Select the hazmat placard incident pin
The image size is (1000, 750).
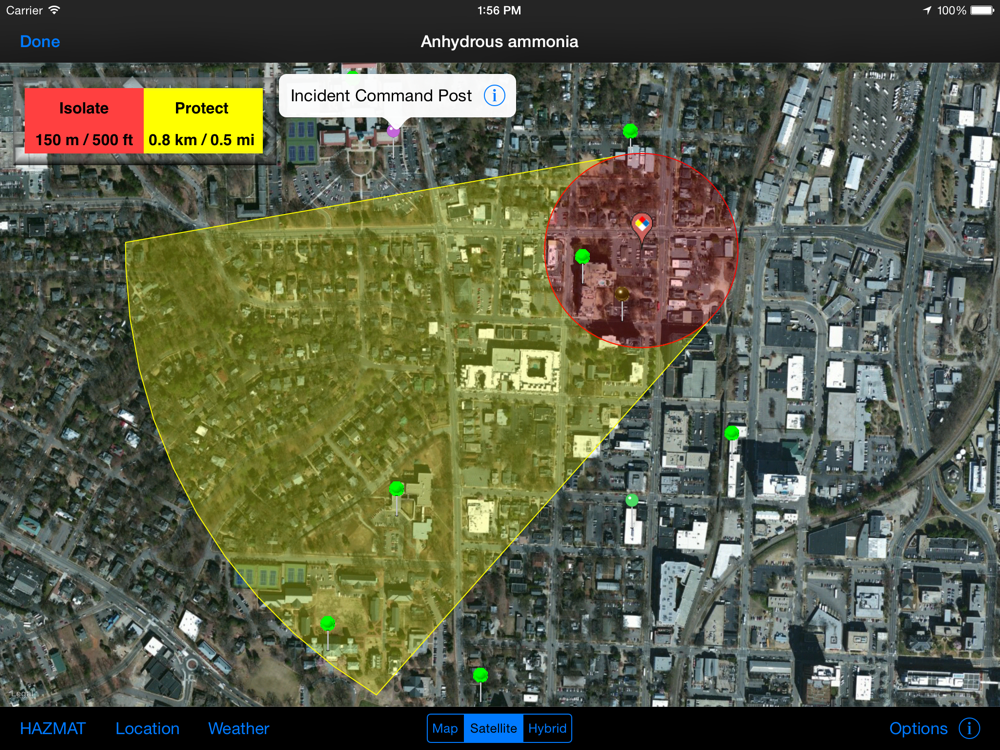[x=641, y=224]
